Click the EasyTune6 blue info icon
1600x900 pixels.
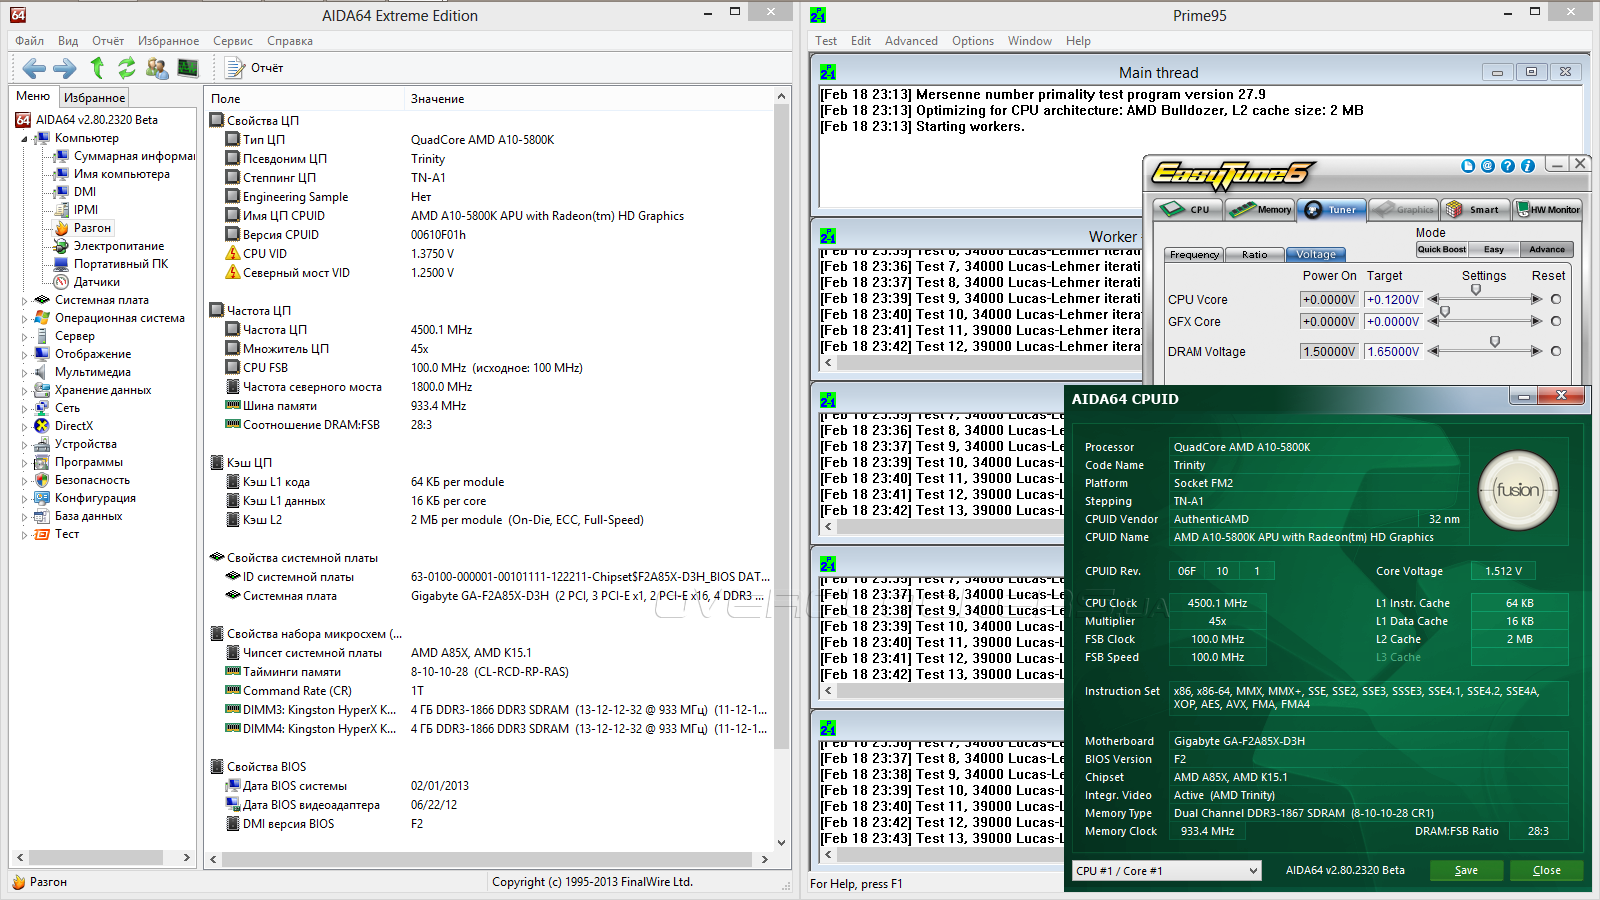pyautogui.click(x=1528, y=166)
